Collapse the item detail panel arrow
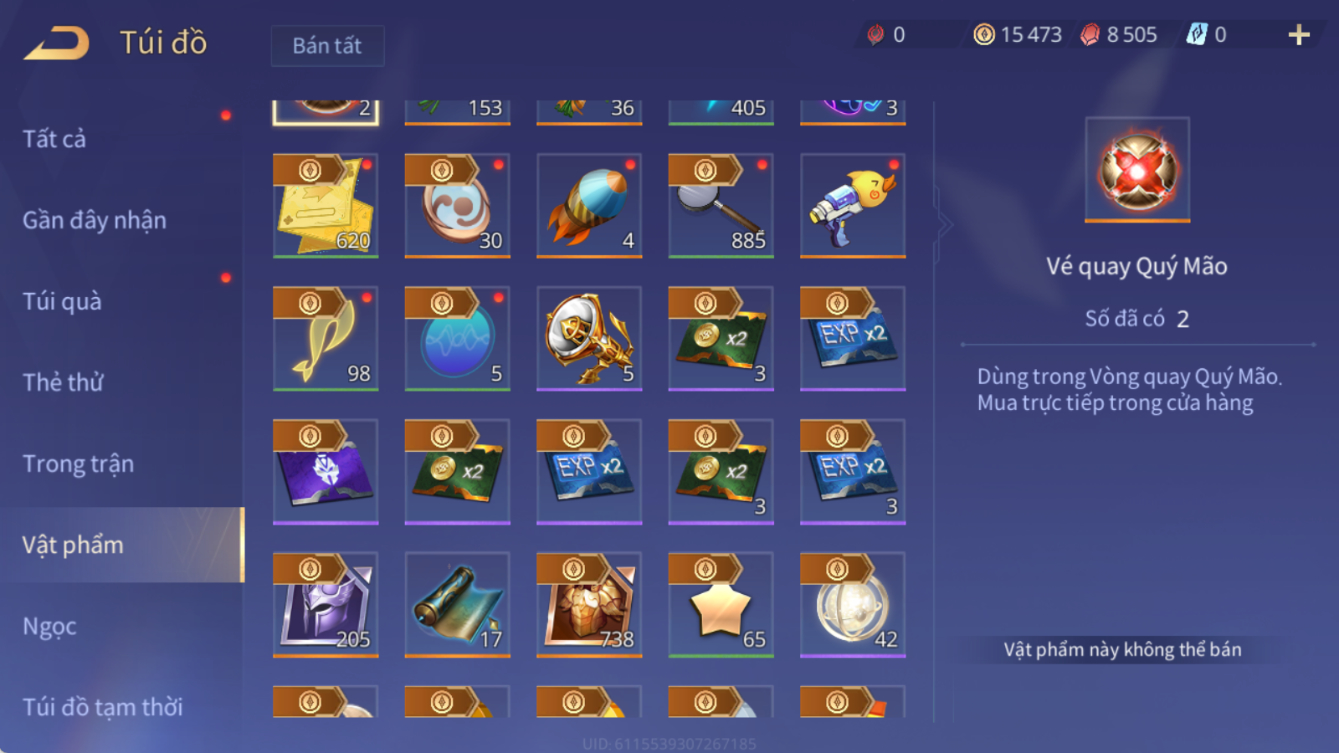 point(942,226)
